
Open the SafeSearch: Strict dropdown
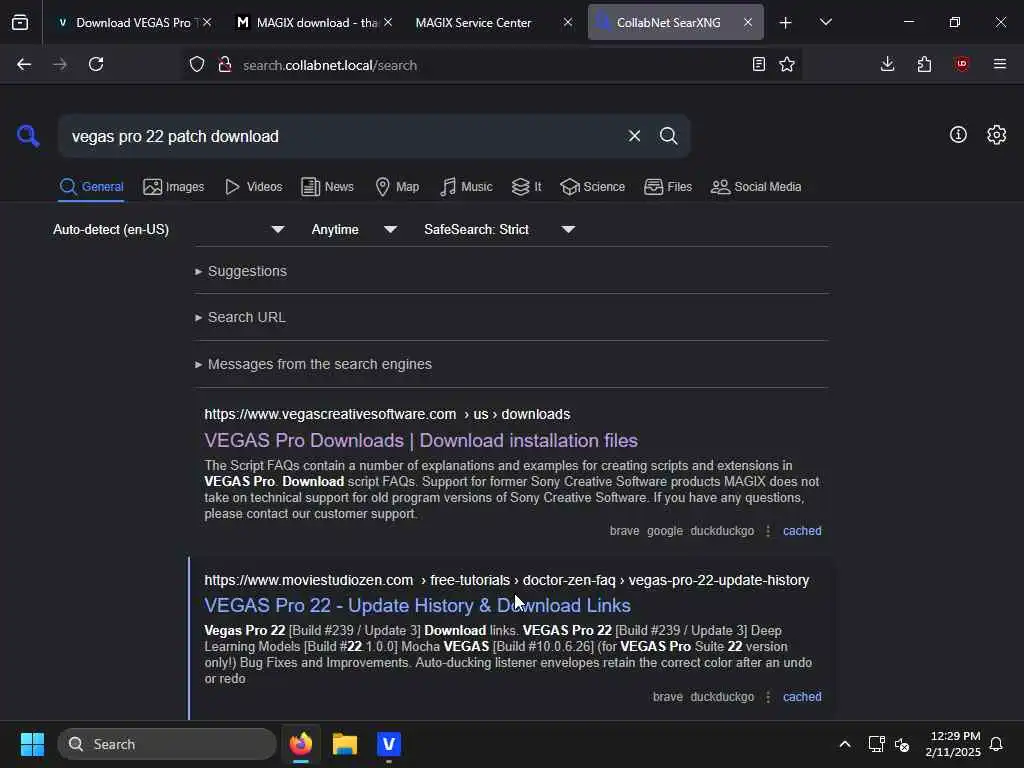tap(499, 229)
